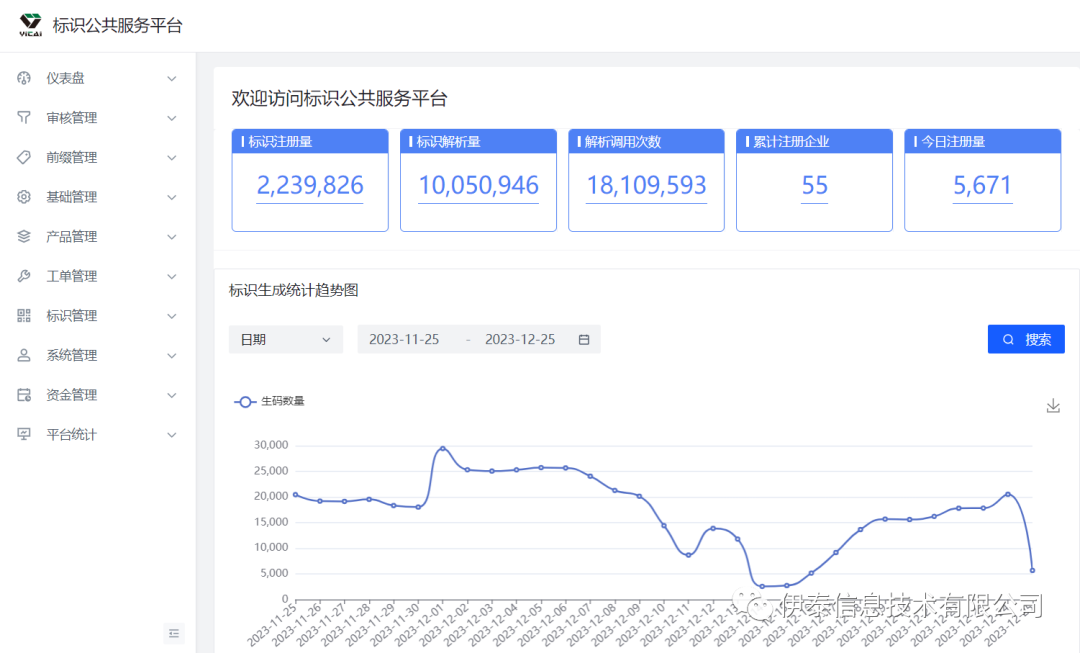Image resolution: width=1080 pixels, height=653 pixels.
Task: Collapse the sidebar with the bottom toggle icon
Action: pyautogui.click(x=174, y=633)
